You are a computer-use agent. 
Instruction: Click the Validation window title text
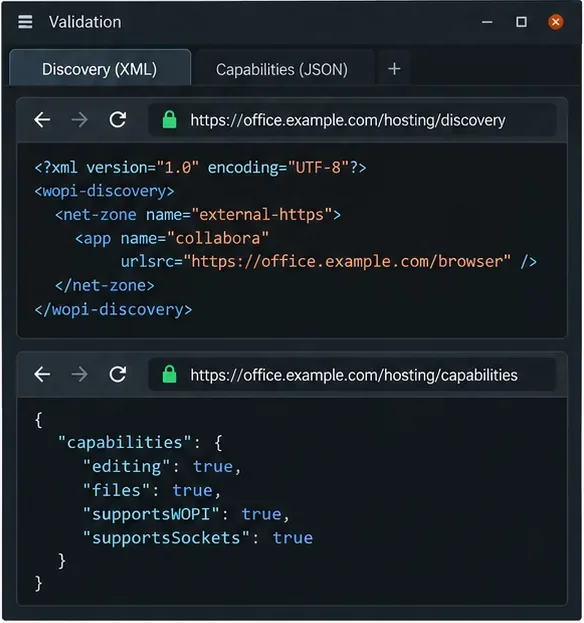point(85,22)
